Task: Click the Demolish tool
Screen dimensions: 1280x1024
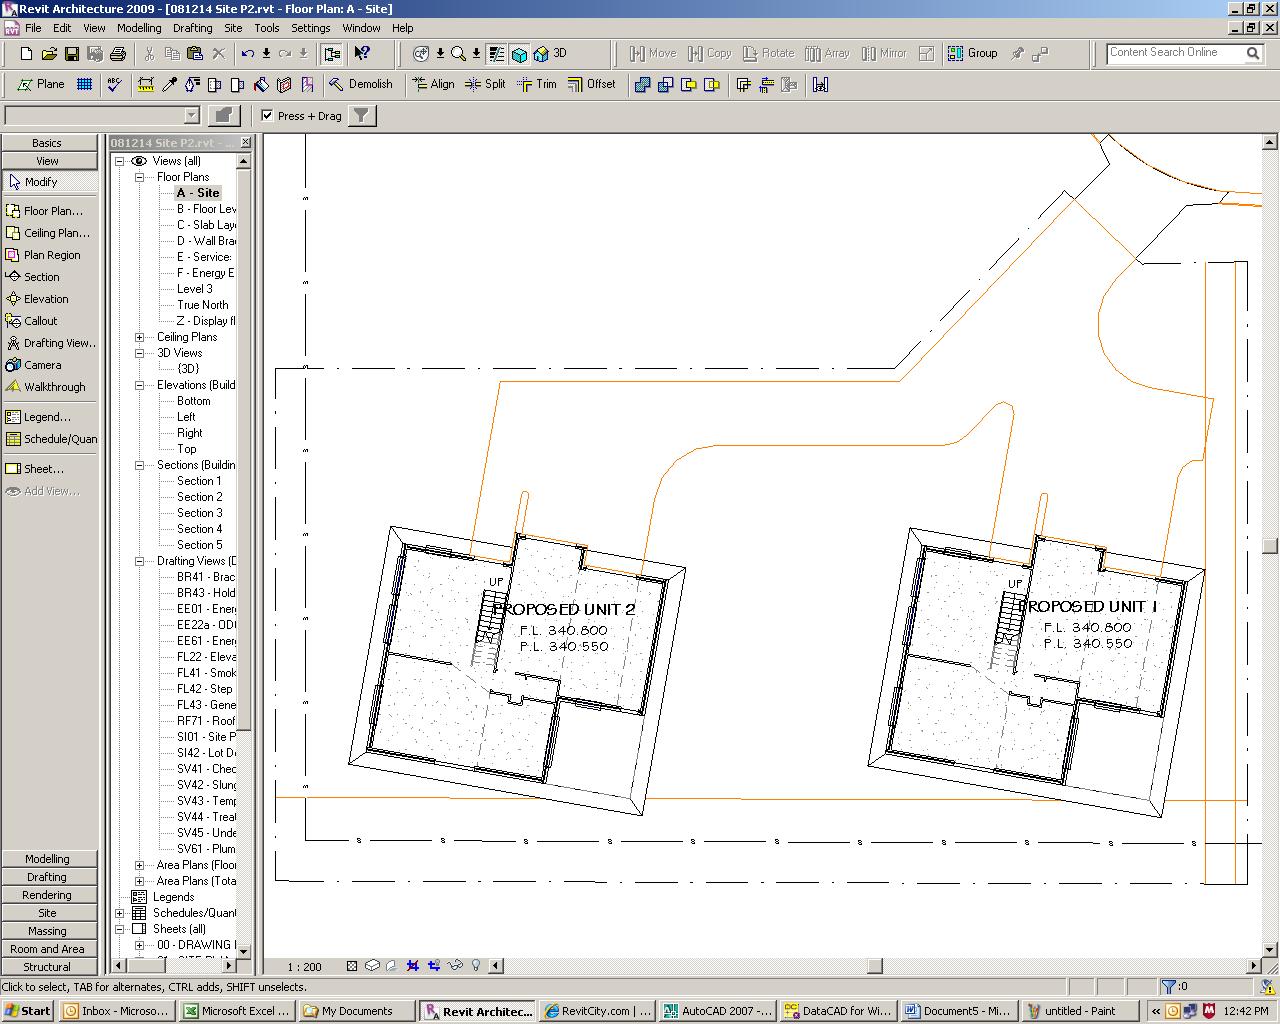Action: tap(360, 85)
